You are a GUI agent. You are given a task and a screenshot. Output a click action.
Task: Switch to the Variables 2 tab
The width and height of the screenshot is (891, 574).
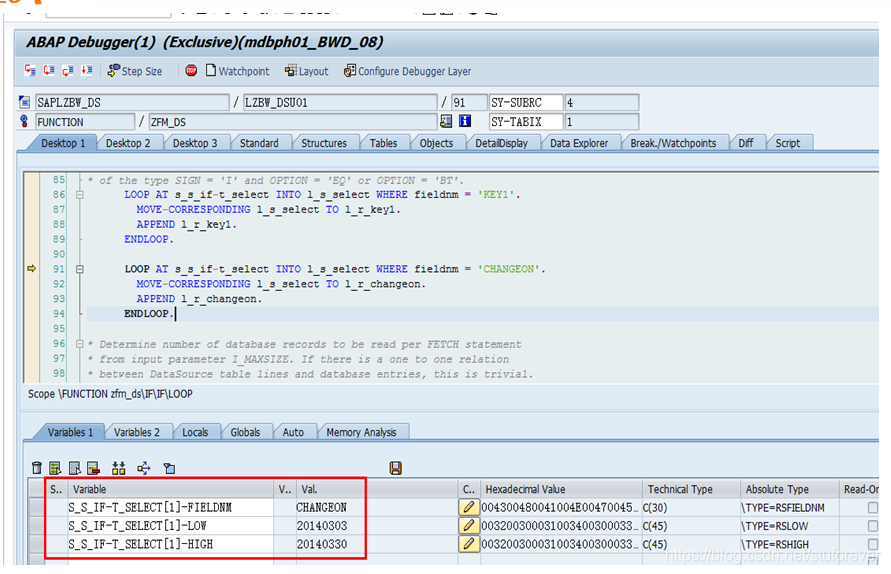136,432
